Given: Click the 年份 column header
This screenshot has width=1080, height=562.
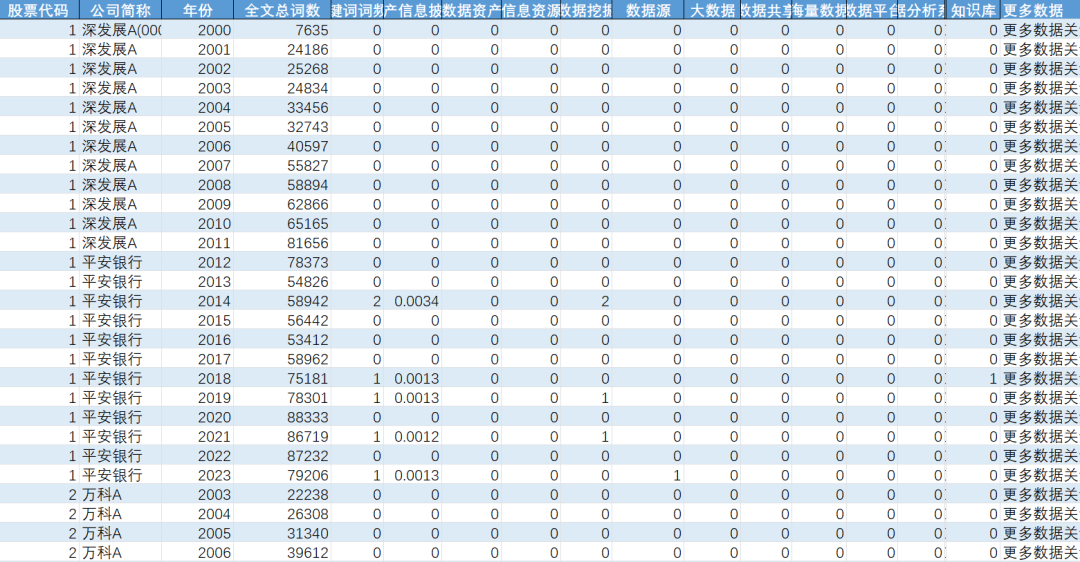Looking at the screenshot, I should 198,10.
